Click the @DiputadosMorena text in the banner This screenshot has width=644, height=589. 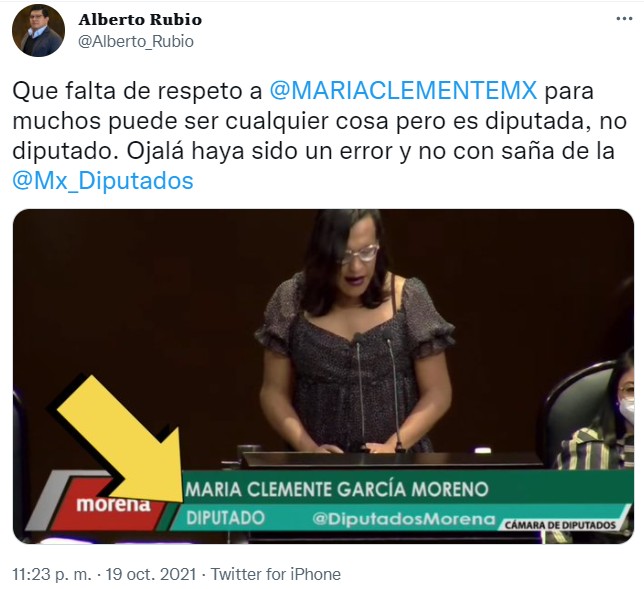click(403, 519)
